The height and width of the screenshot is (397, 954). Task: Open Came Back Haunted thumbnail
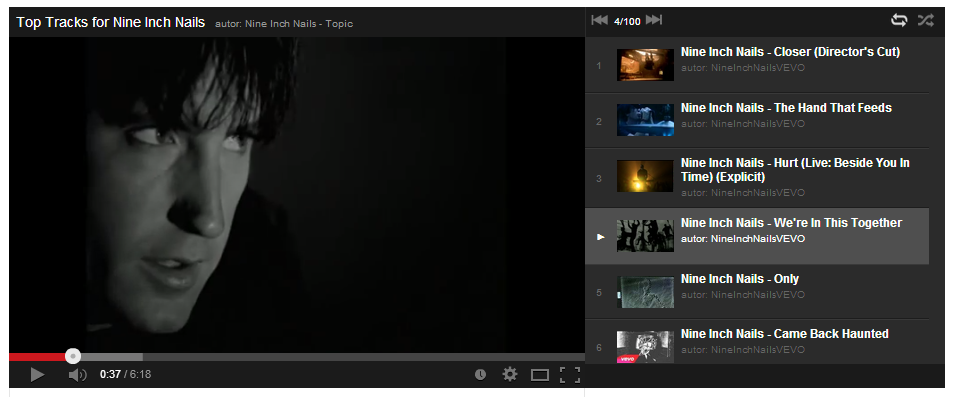(x=645, y=347)
